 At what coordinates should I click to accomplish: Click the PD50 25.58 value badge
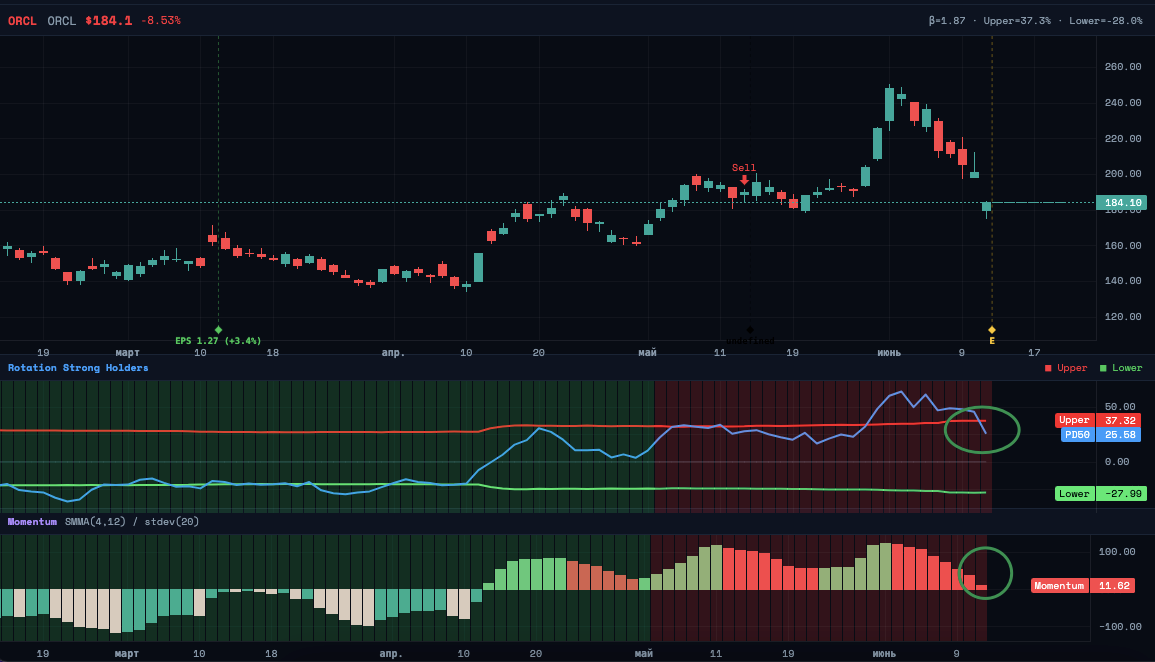click(x=1100, y=435)
